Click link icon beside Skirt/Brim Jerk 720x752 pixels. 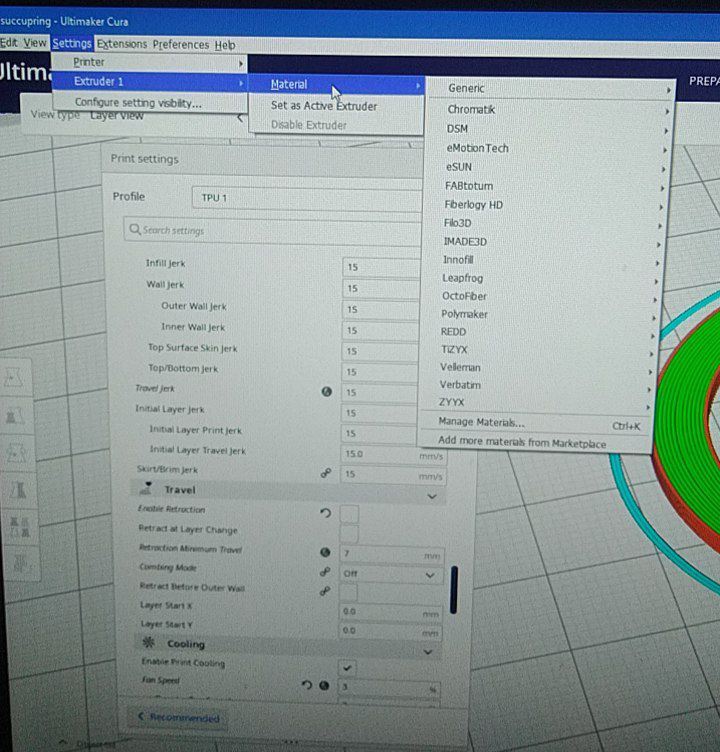tap(326, 474)
